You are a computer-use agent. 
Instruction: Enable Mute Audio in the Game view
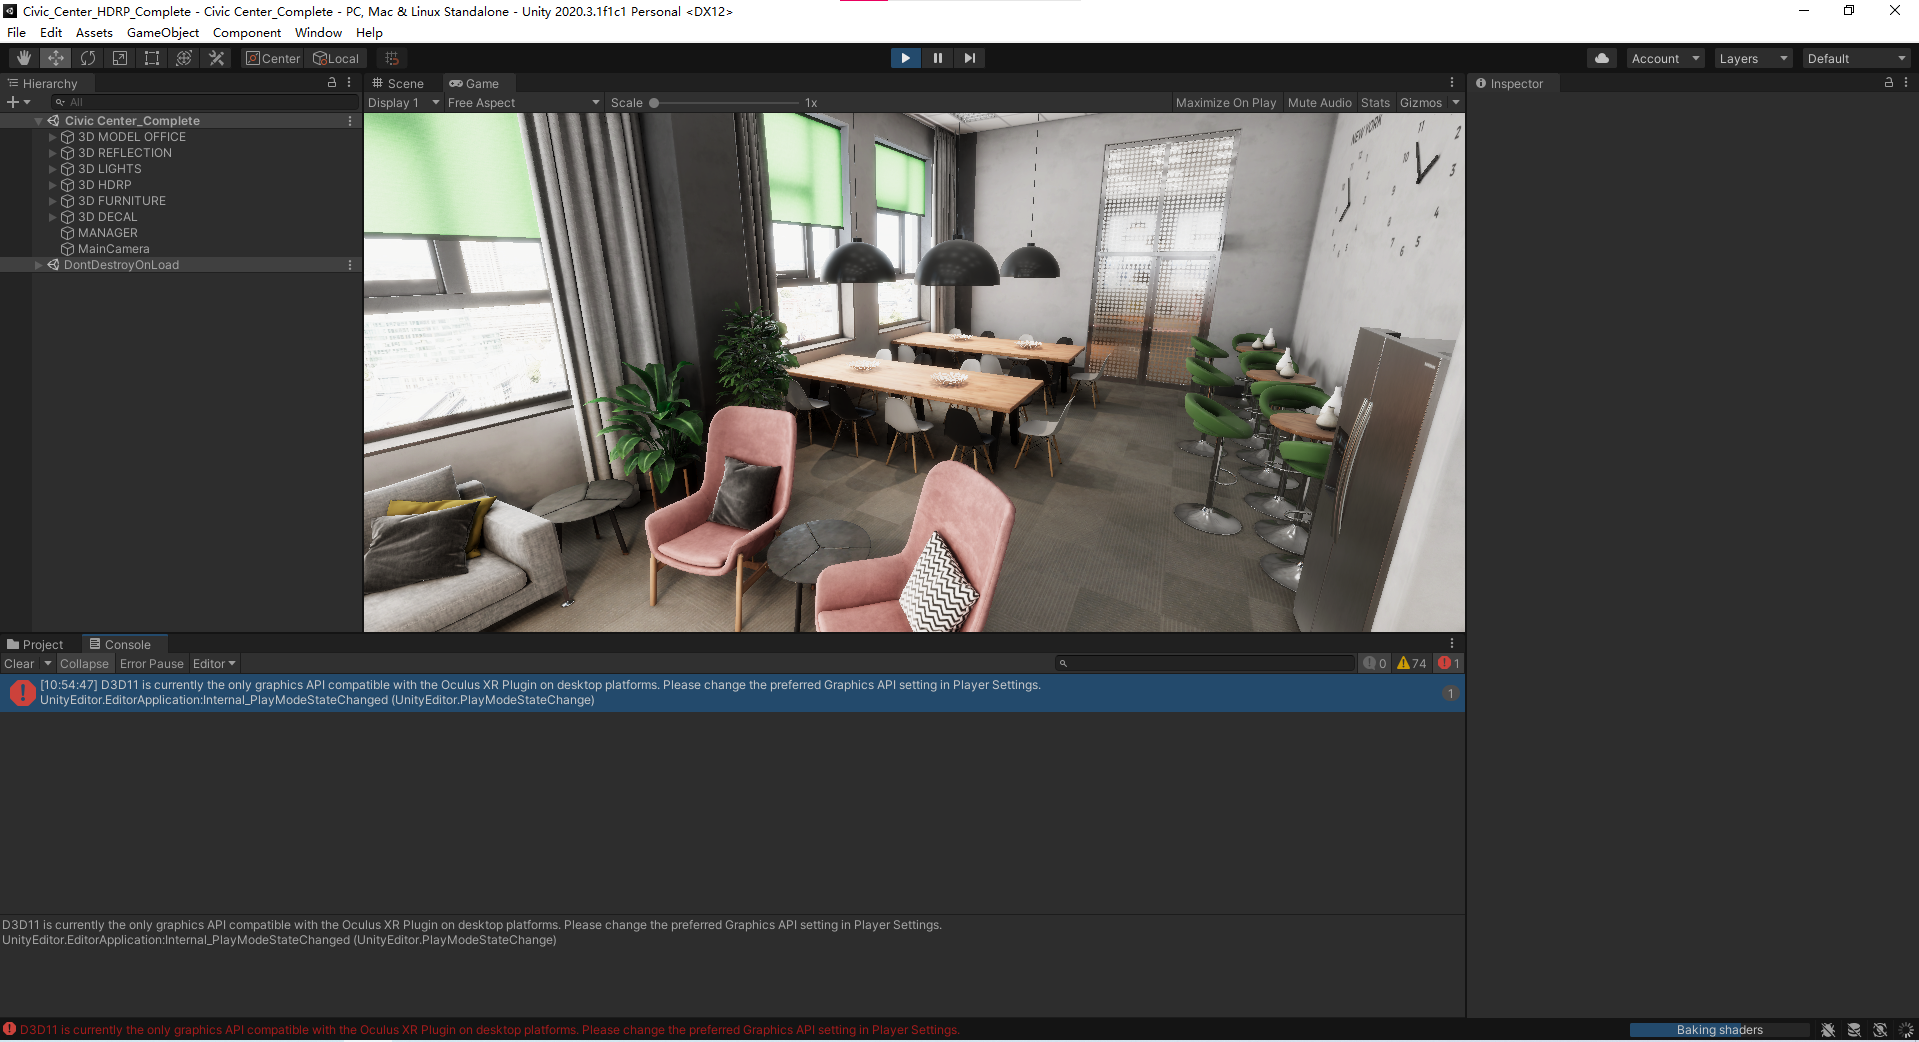1319,102
